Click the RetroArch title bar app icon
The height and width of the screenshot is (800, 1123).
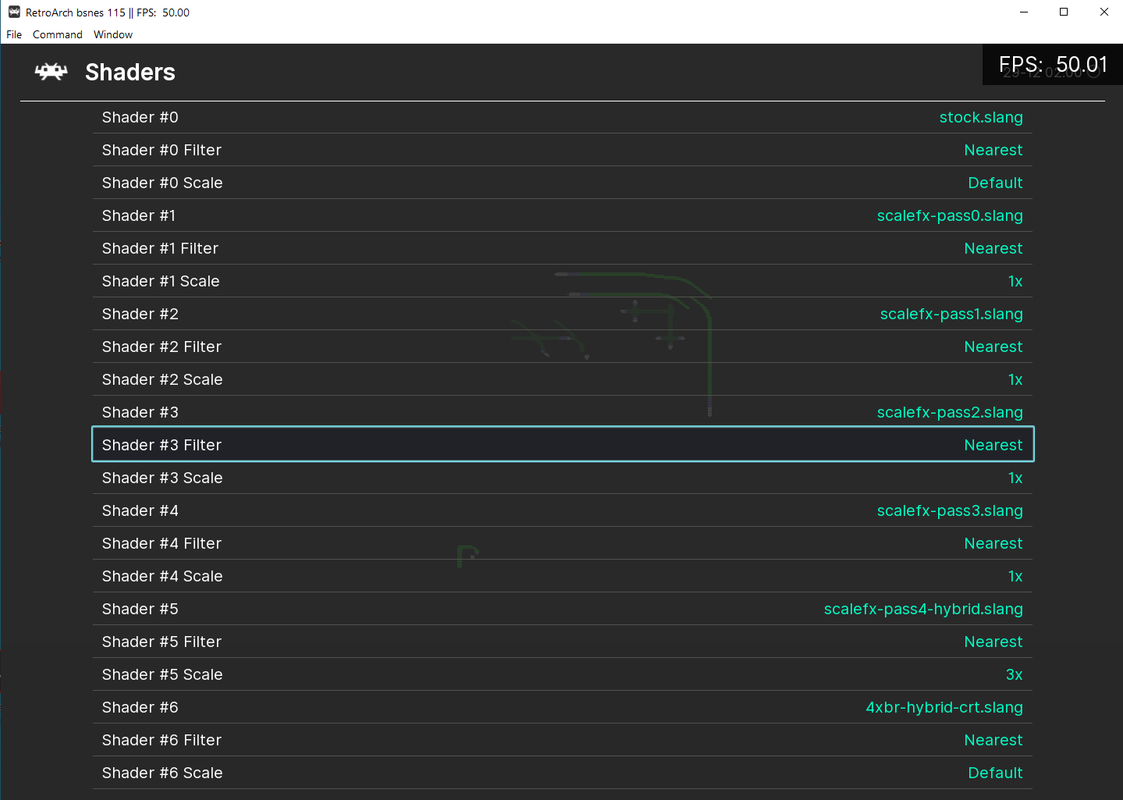tap(14, 12)
